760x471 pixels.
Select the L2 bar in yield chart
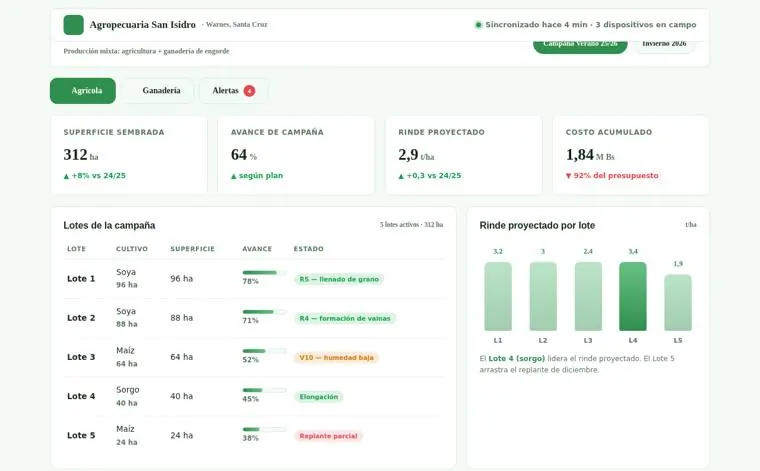tap(543, 297)
